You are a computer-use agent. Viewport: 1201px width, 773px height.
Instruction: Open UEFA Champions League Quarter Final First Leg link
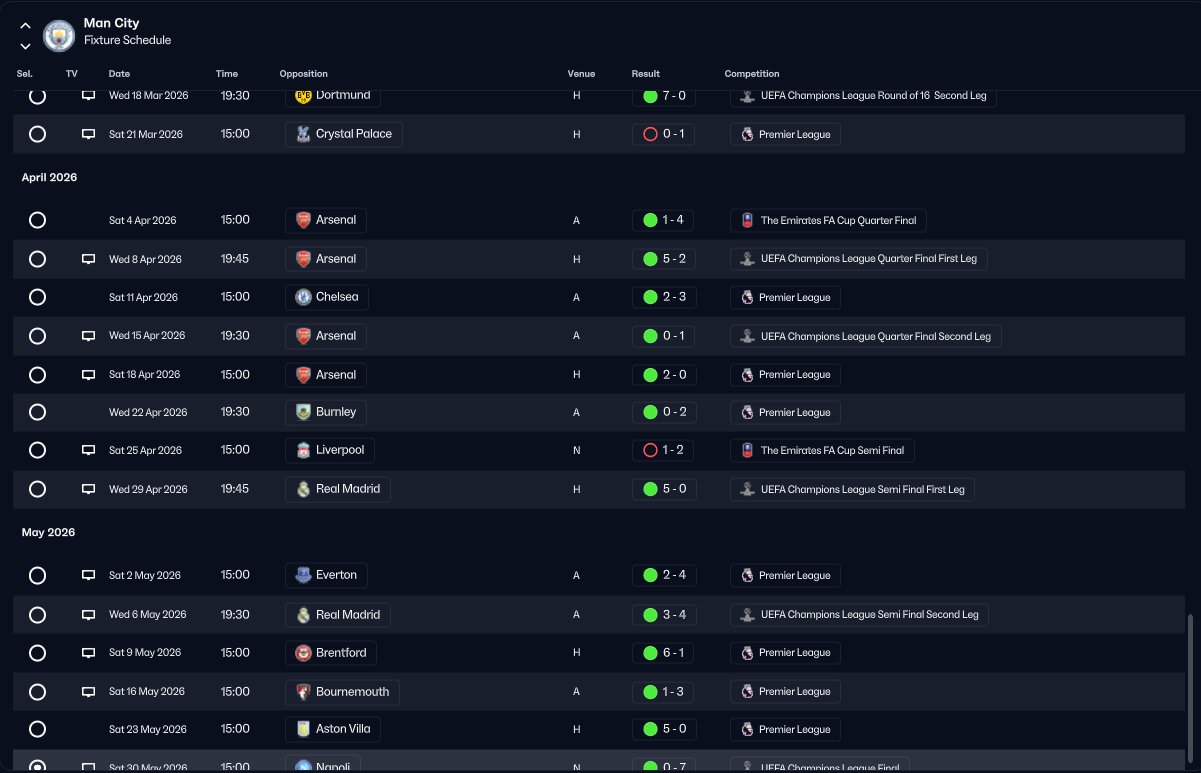[859, 258]
